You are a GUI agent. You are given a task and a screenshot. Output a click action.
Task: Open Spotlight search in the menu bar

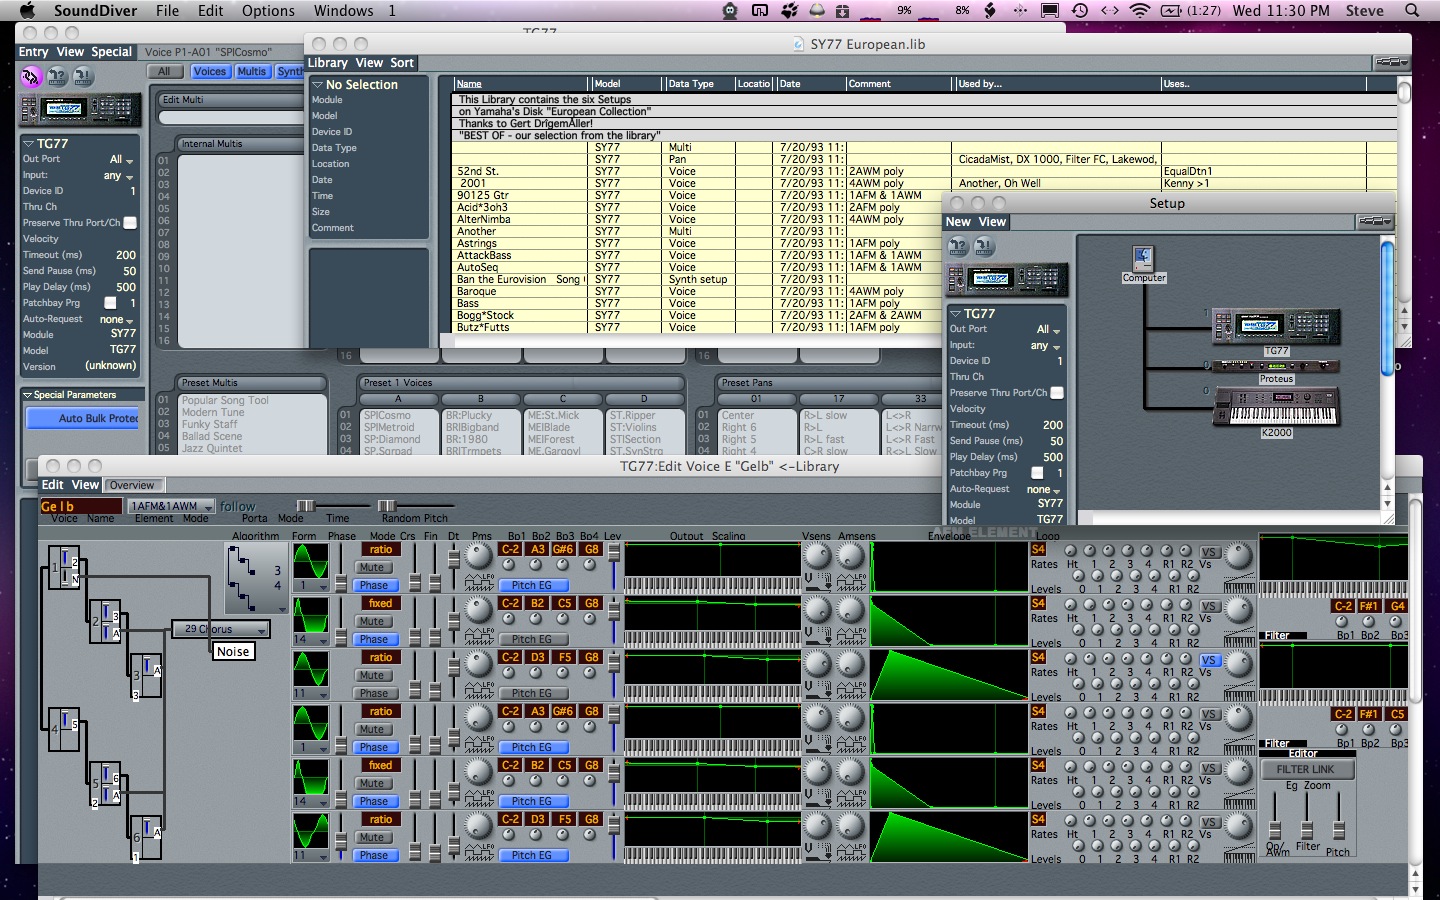(x=1412, y=11)
